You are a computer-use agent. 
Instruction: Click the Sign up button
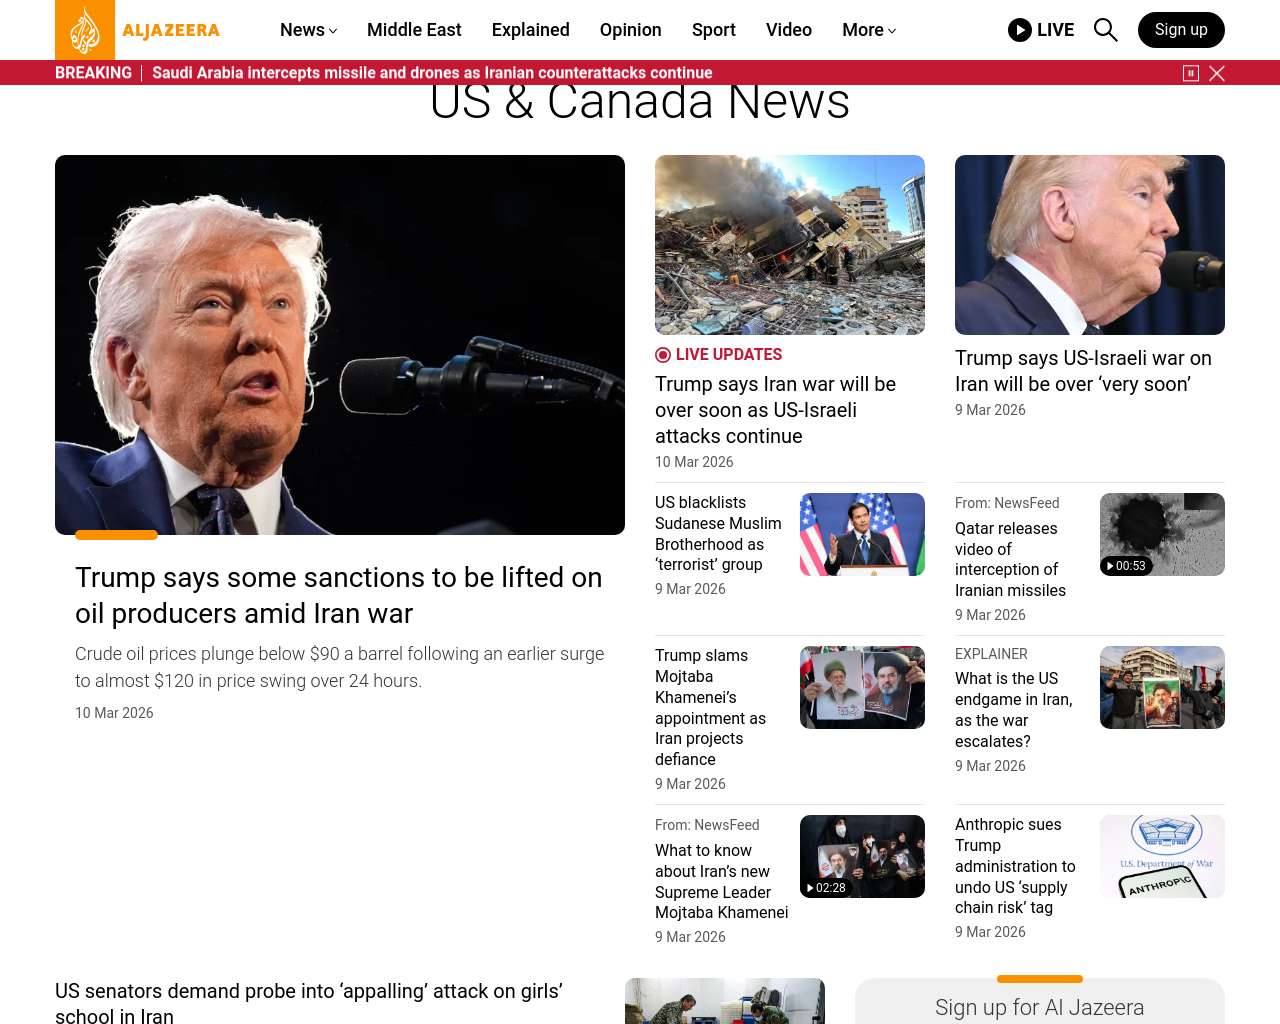pos(1180,30)
